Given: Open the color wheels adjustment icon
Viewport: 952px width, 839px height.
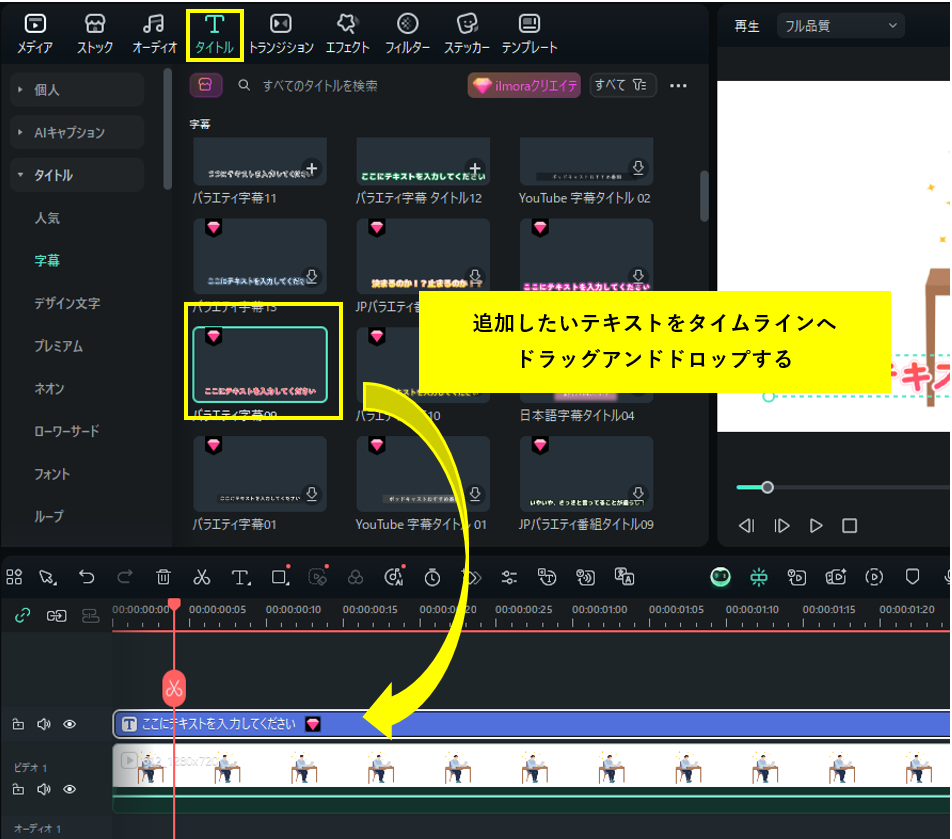Looking at the screenshot, I should click(355, 577).
